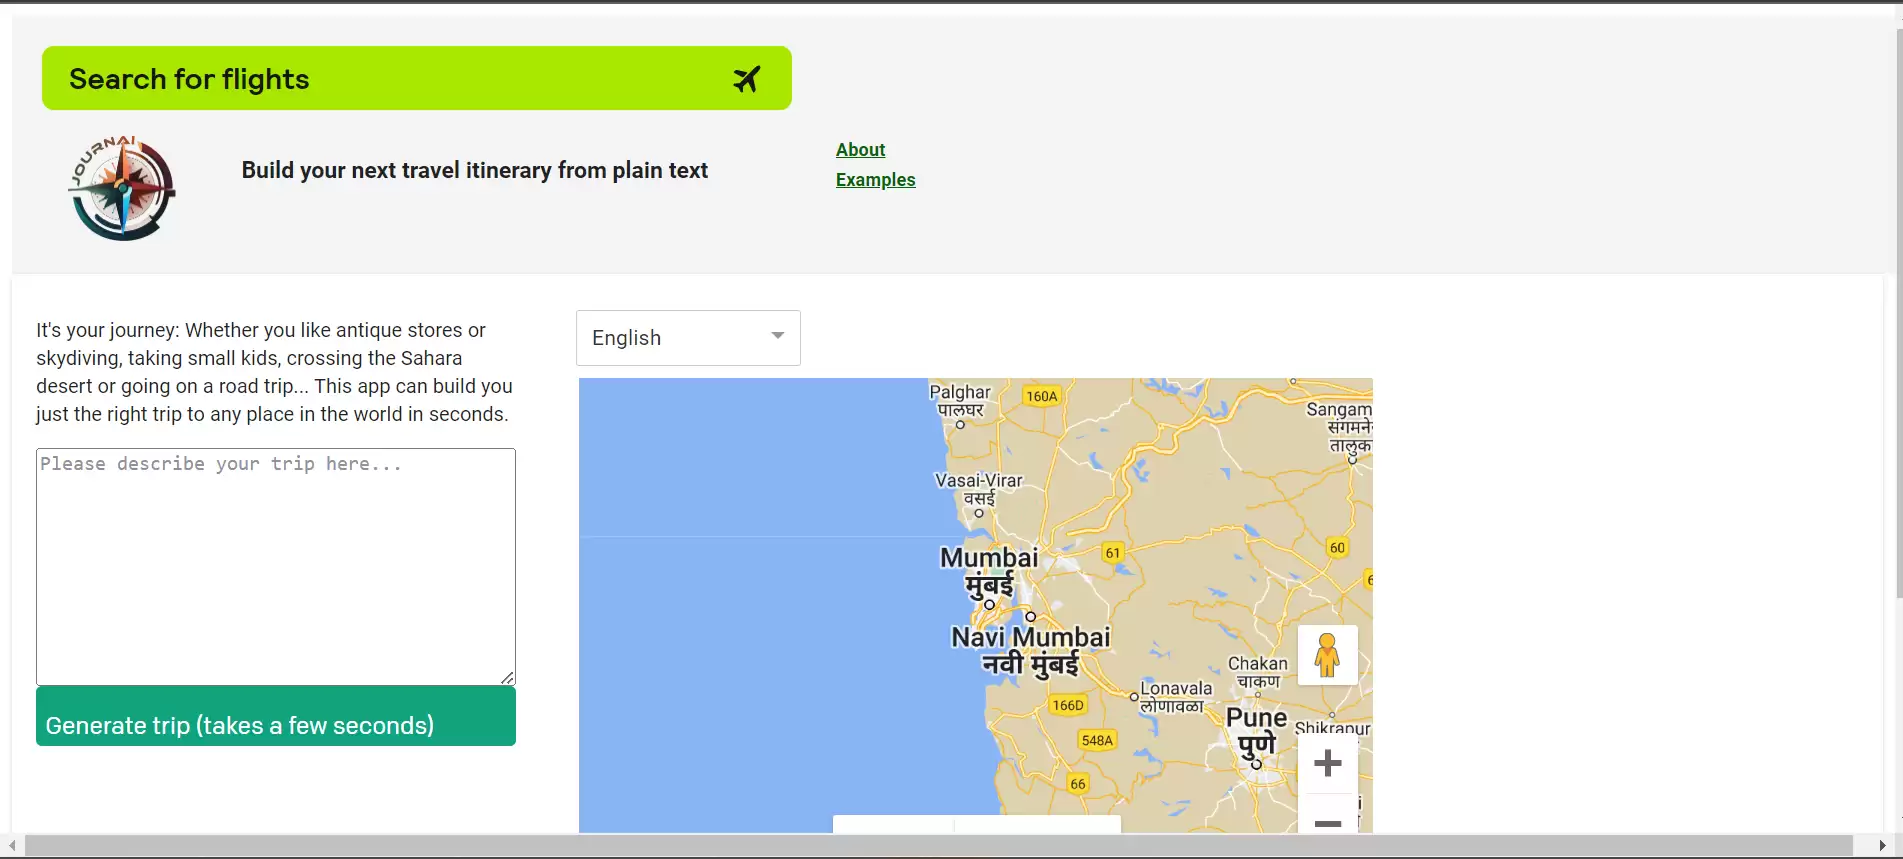Viewport: 1903px width, 859px height.
Task: Click the Mumbai city label on the map
Action: (x=989, y=558)
